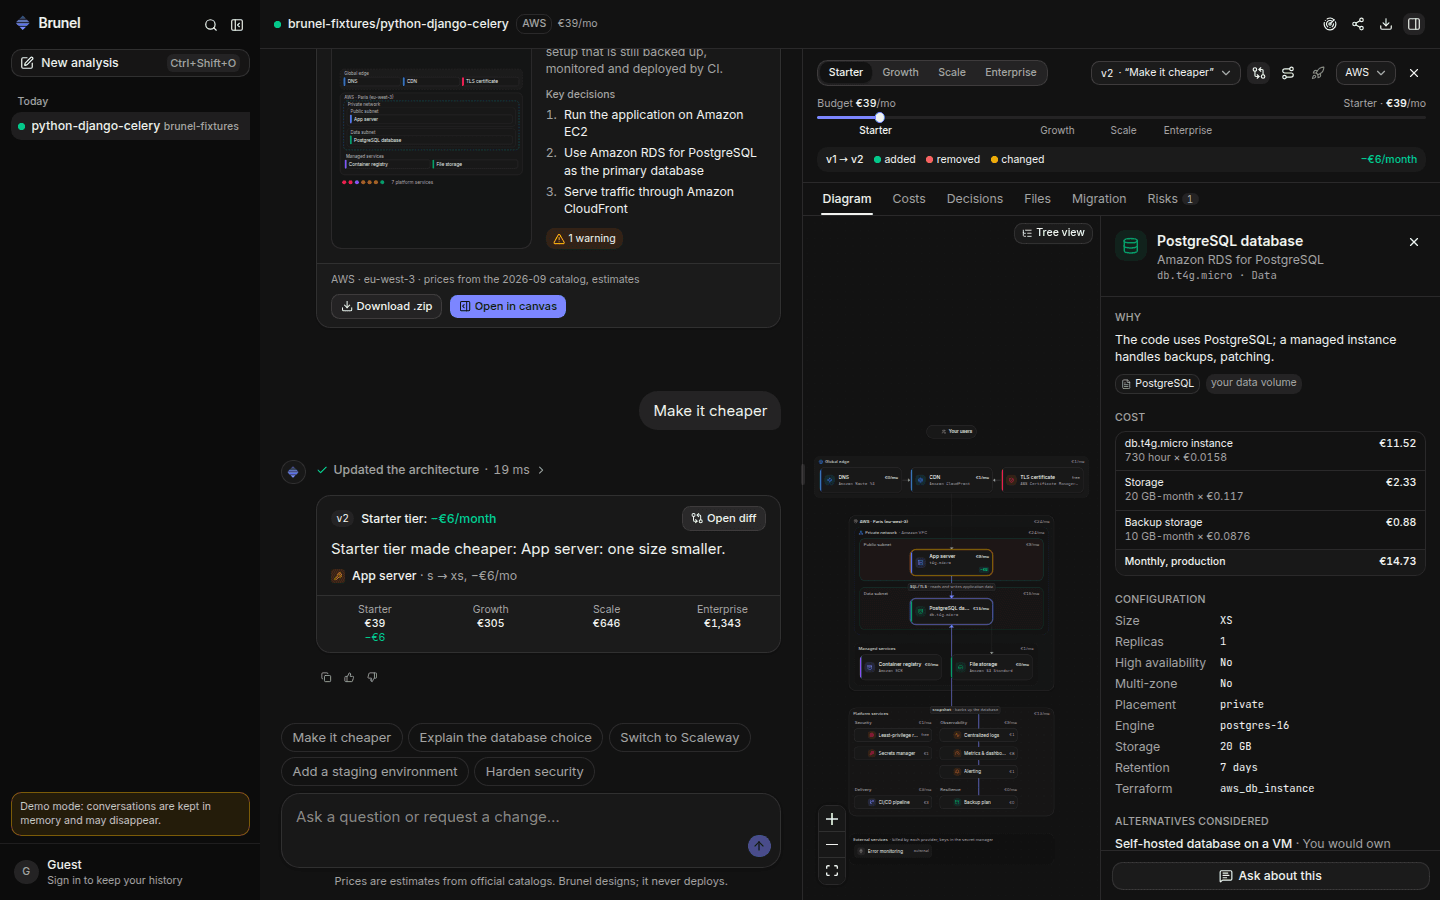Choose 'Switch to Scaleway' suggestion
The height and width of the screenshot is (900, 1440).
(680, 738)
